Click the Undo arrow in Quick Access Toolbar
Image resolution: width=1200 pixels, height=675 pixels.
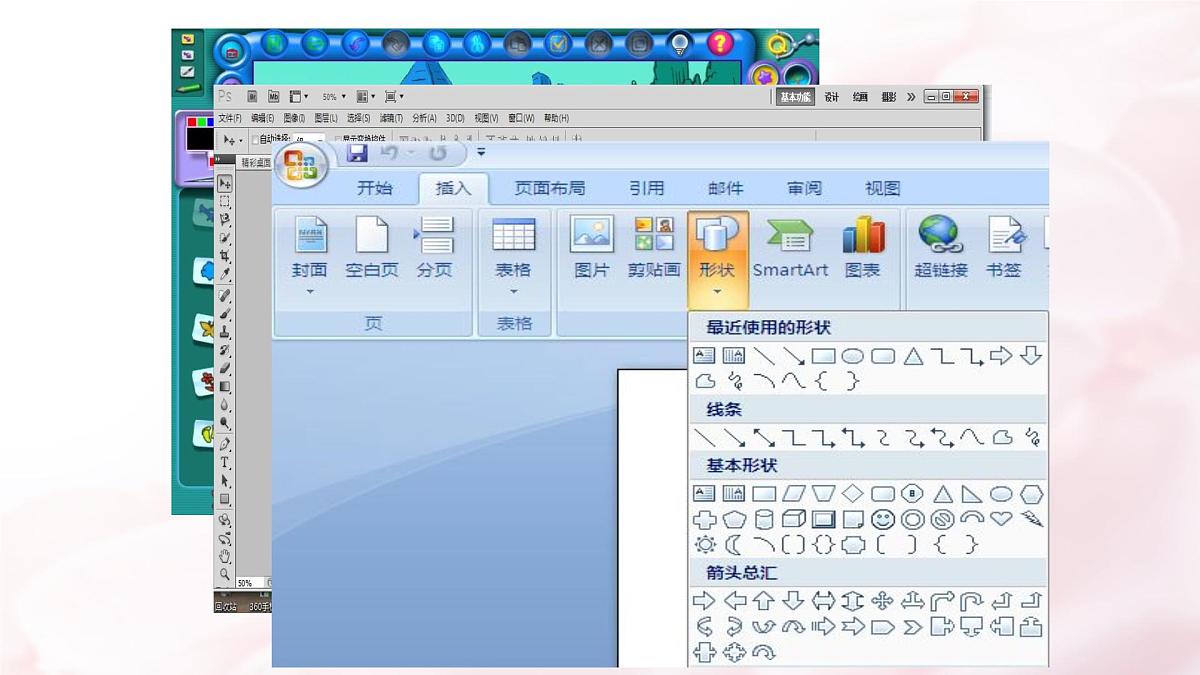click(390, 153)
